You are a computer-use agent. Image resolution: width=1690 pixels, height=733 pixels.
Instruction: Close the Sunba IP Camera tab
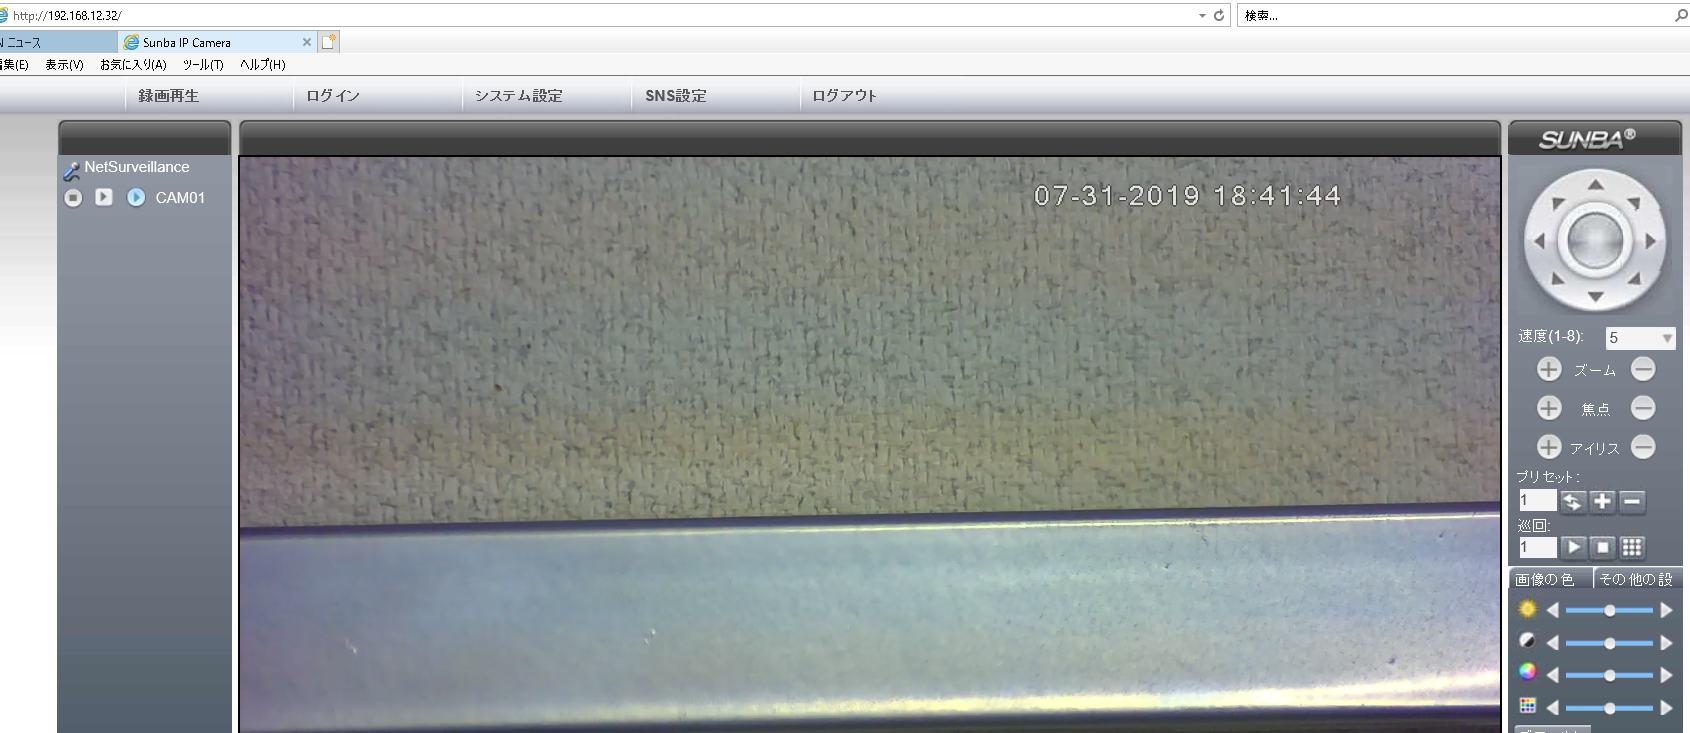[x=307, y=42]
